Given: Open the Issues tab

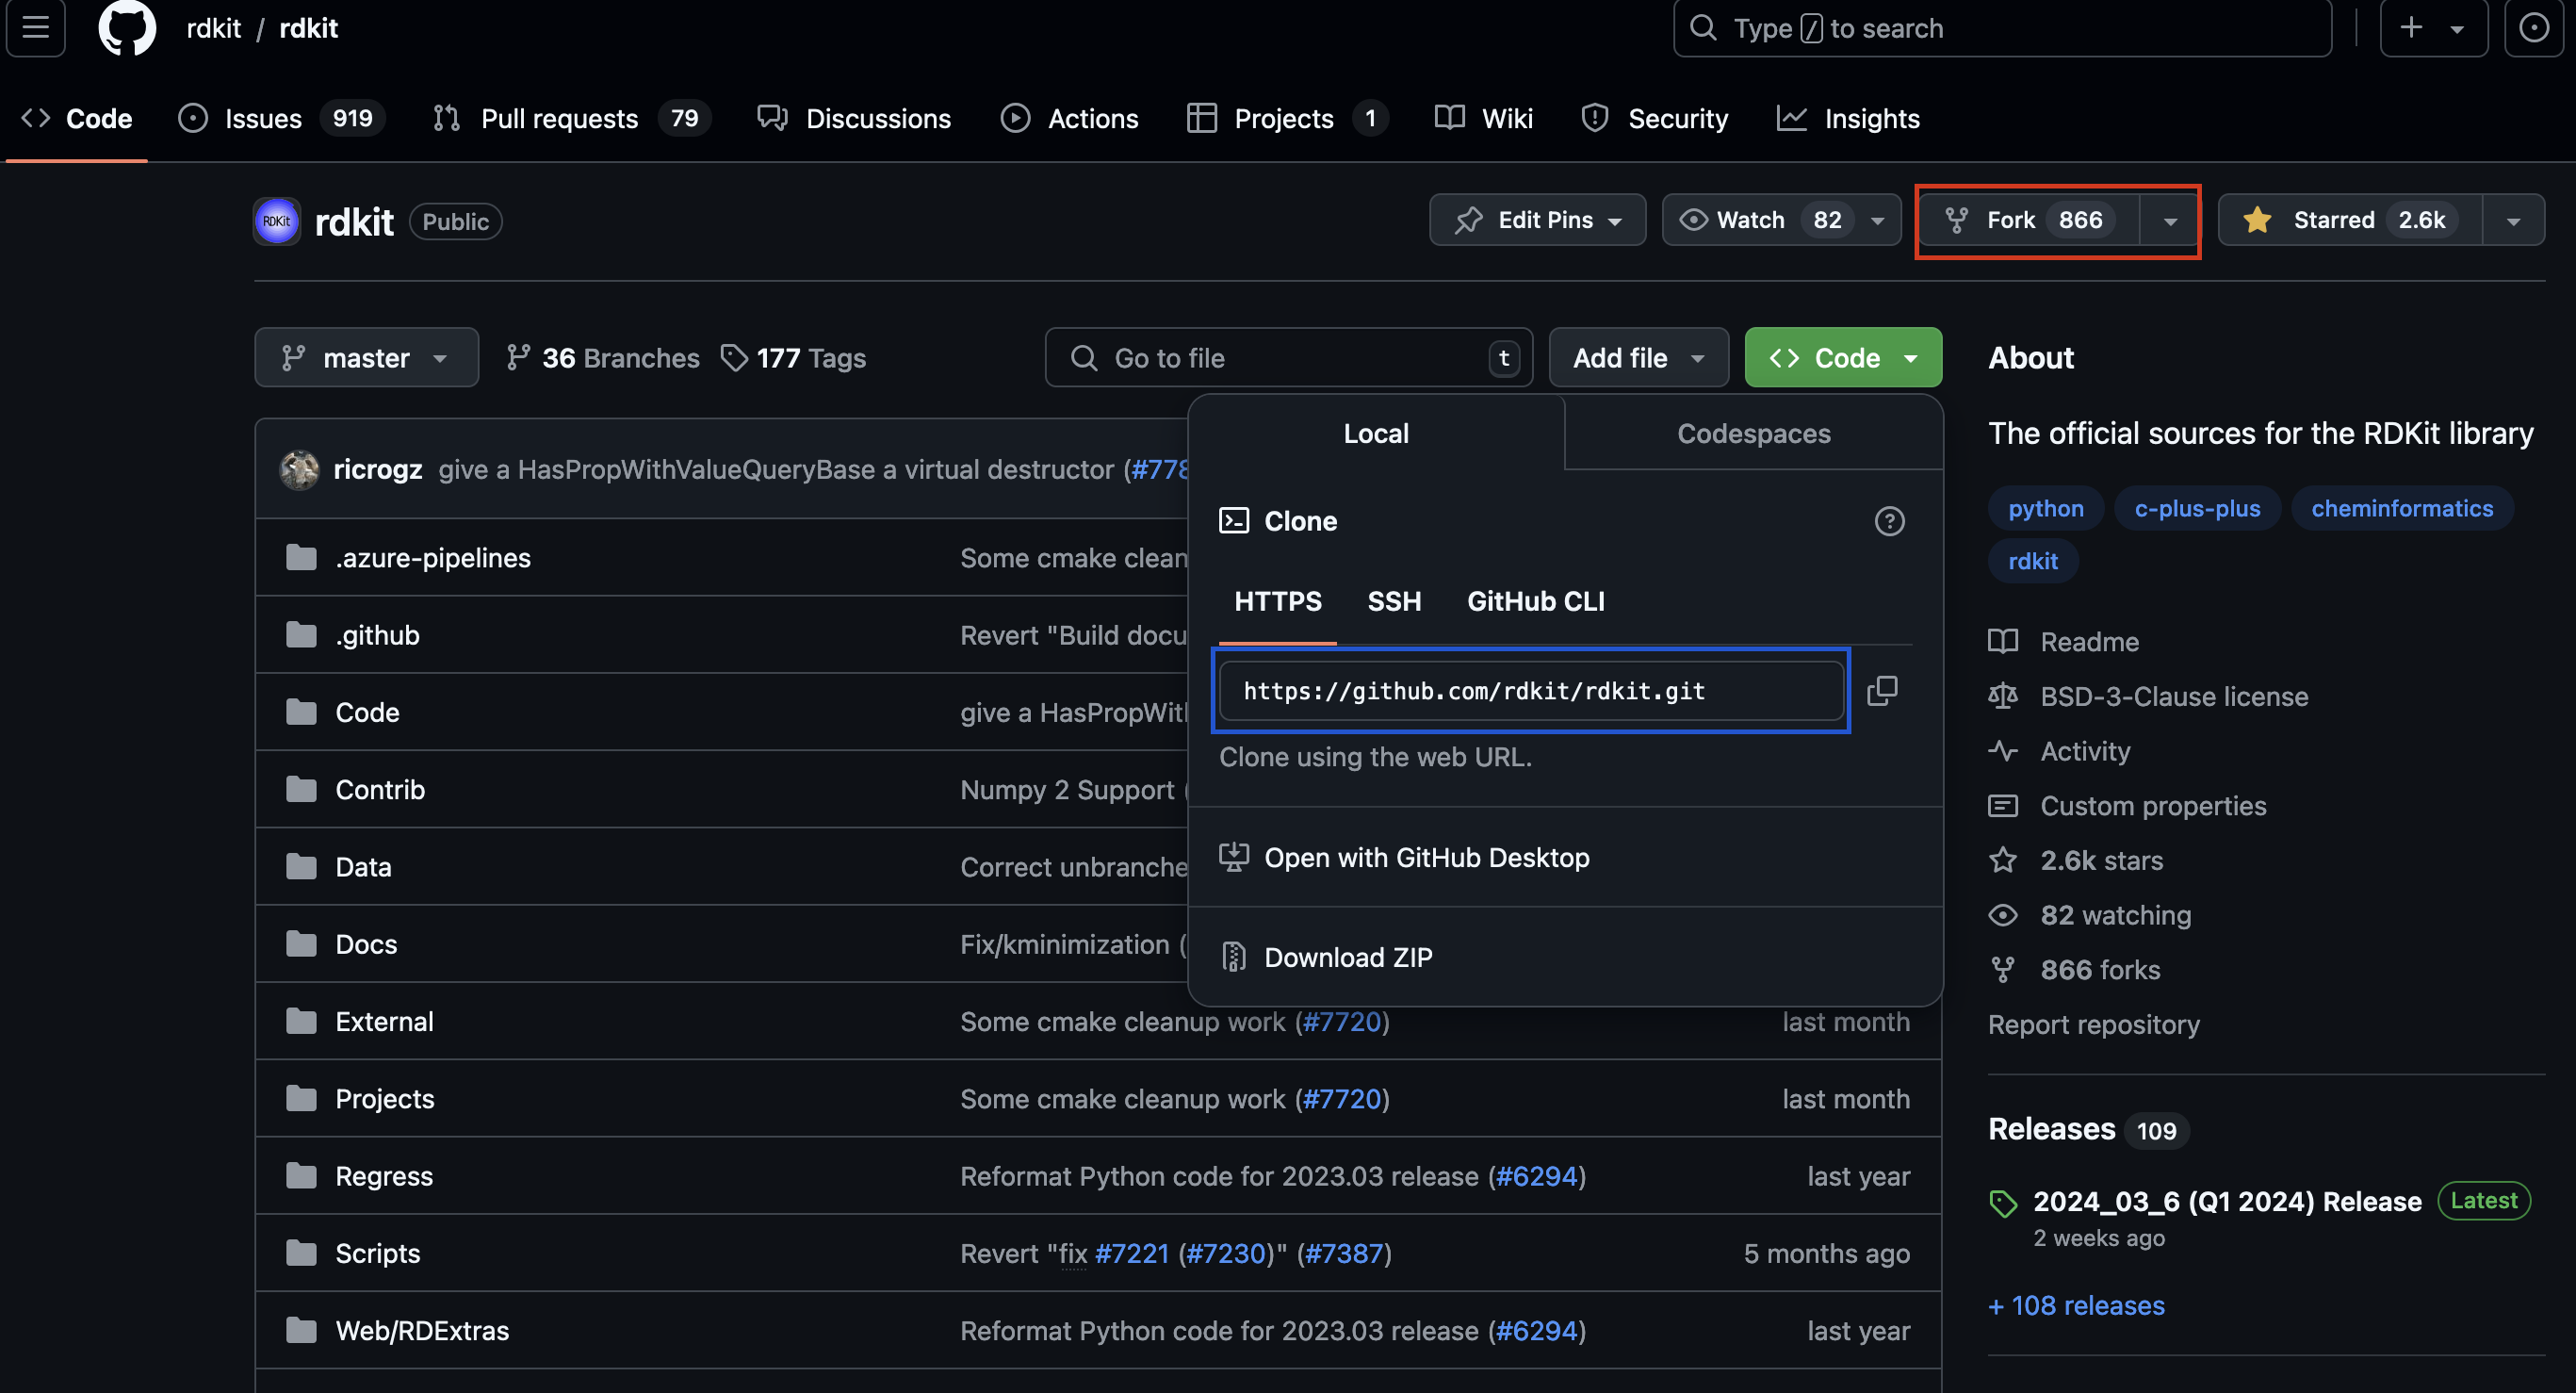Looking at the screenshot, I should point(282,118).
